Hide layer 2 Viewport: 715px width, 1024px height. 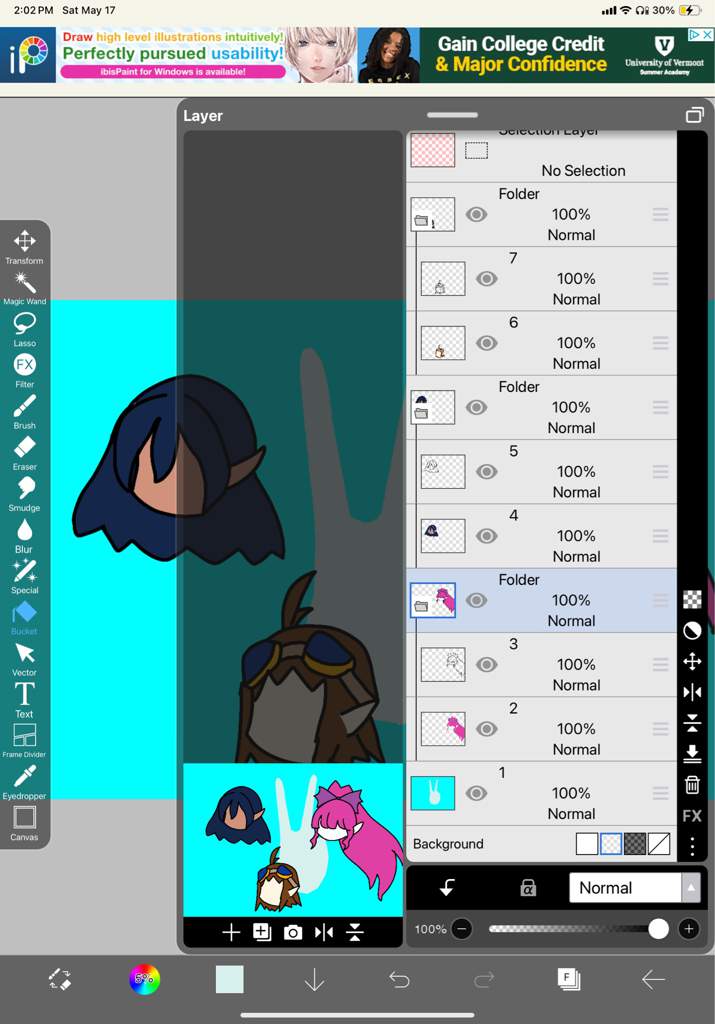coord(486,729)
